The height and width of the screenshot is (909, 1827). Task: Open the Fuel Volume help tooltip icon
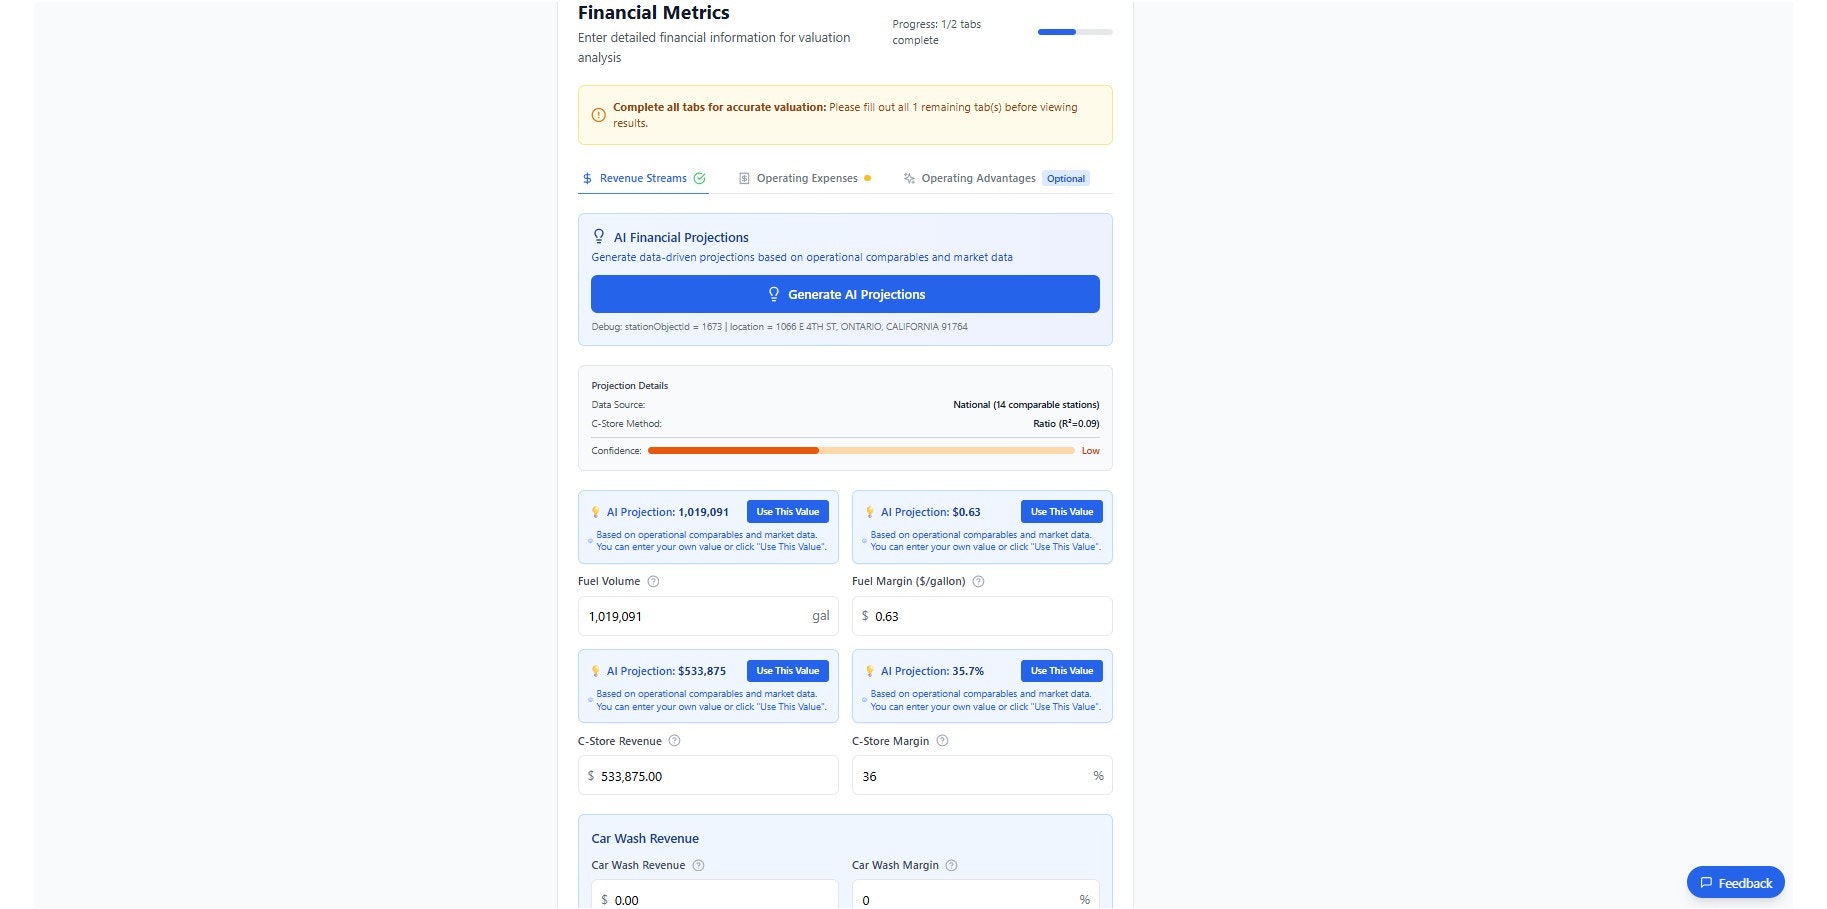[653, 581]
